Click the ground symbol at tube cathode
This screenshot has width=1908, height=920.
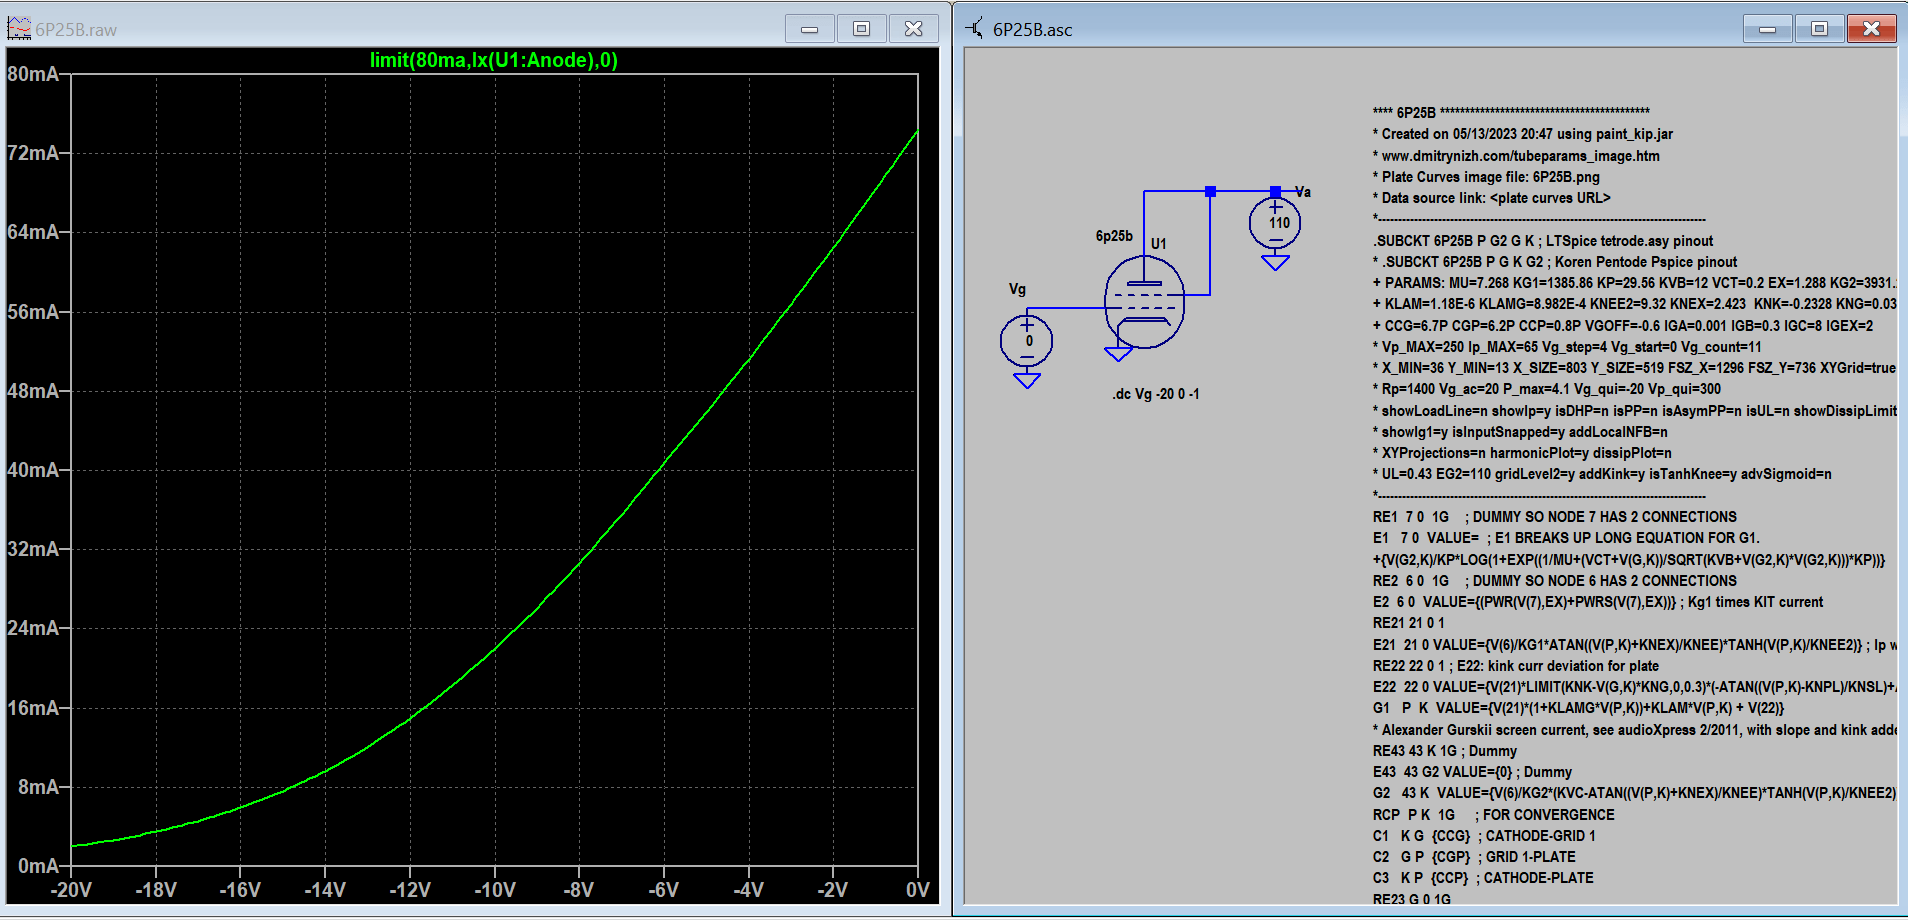pos(1119,353)
